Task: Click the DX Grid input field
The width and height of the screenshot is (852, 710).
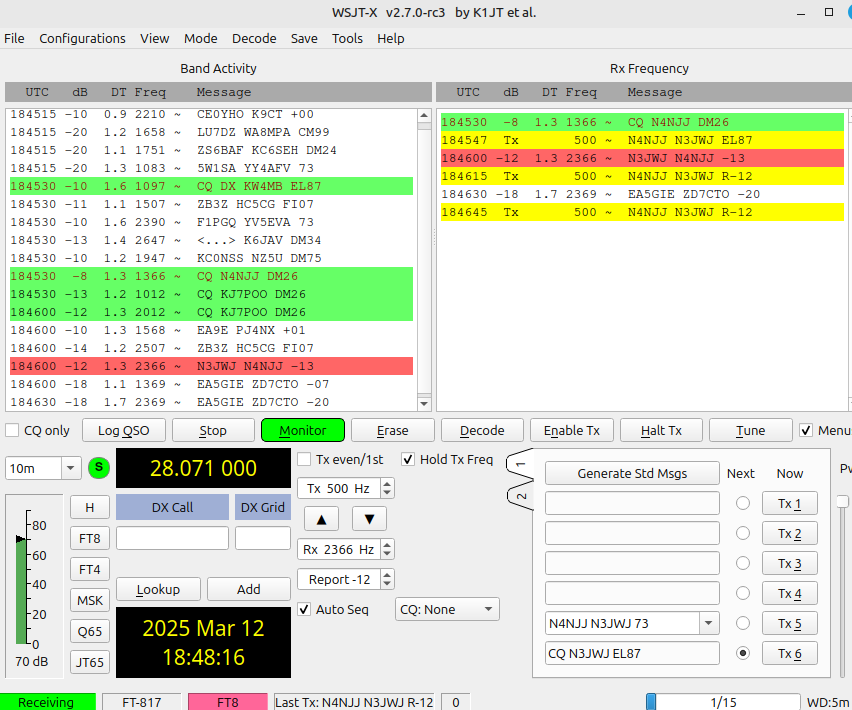Action: 263,538
